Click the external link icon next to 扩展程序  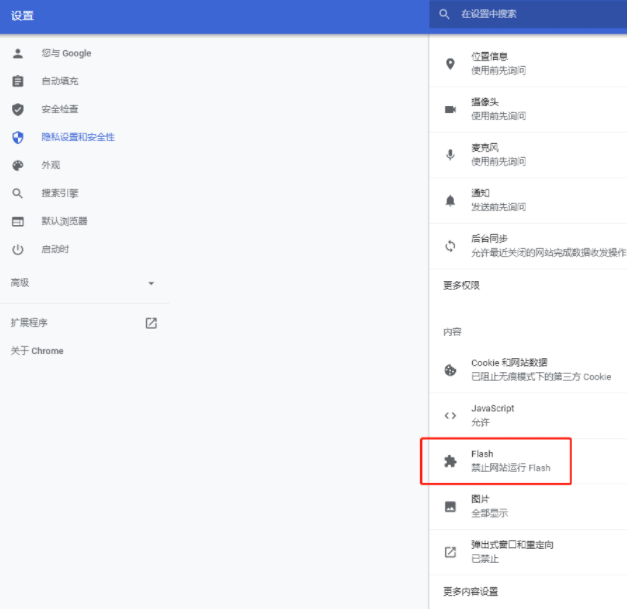click(151, 323)
